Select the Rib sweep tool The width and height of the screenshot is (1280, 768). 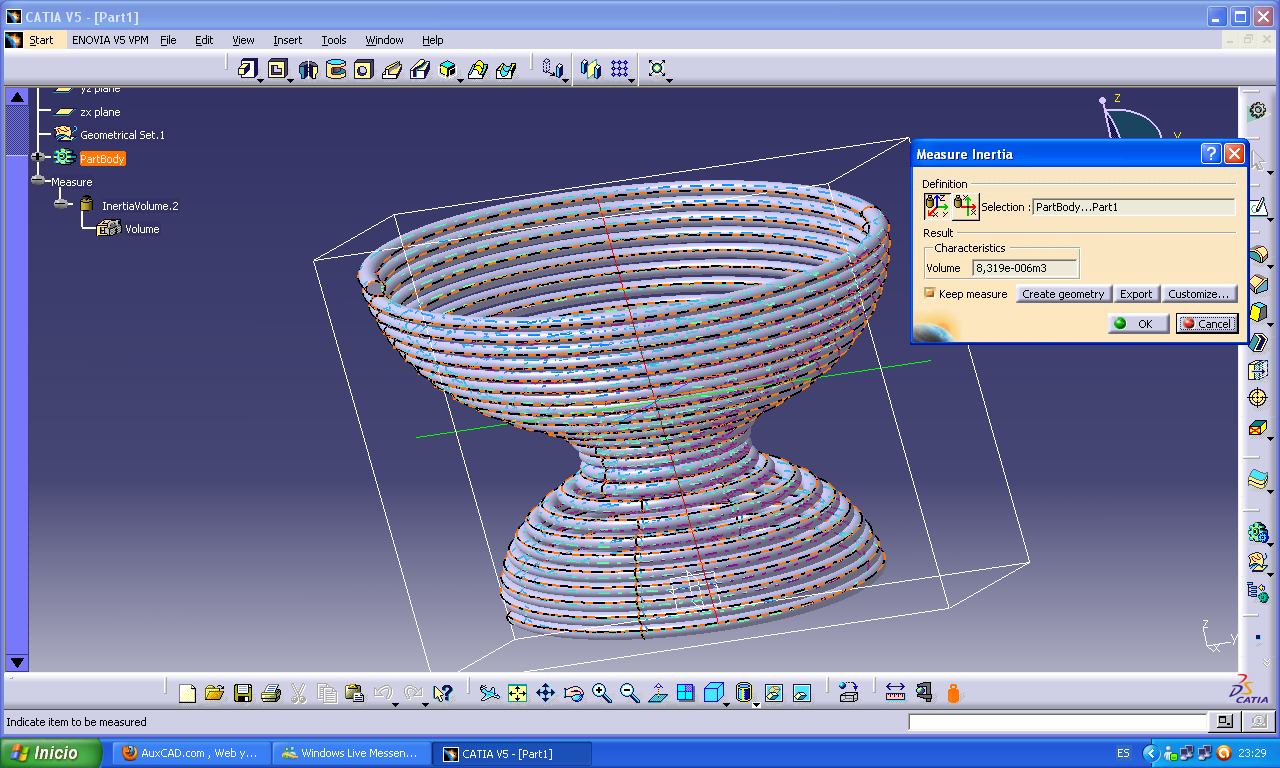(392, 68)
